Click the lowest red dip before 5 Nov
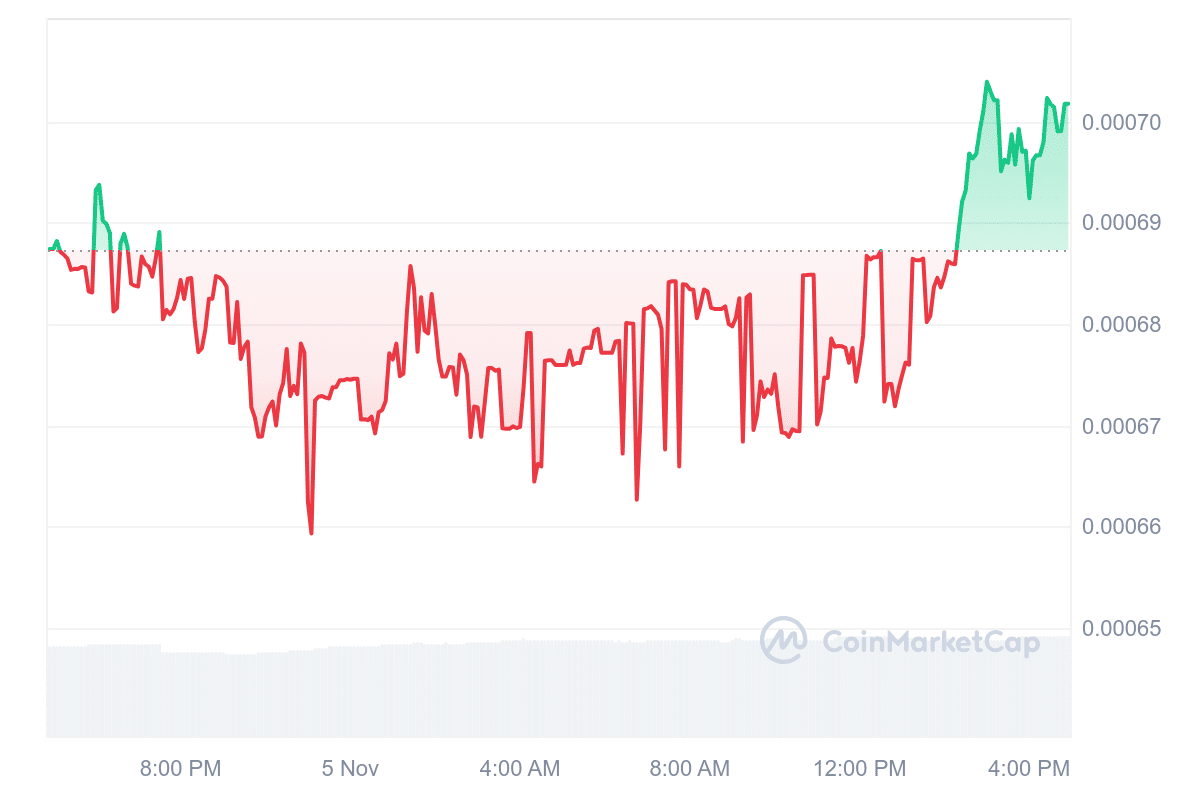1200x800 pixels. [311, 533]
